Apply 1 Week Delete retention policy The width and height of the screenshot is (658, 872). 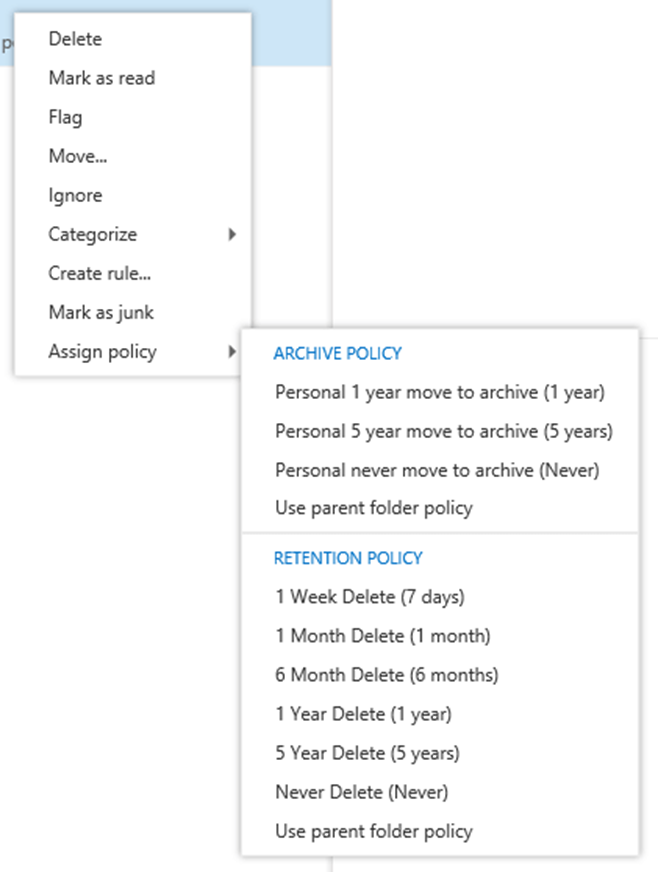click(x=370, y=597)
